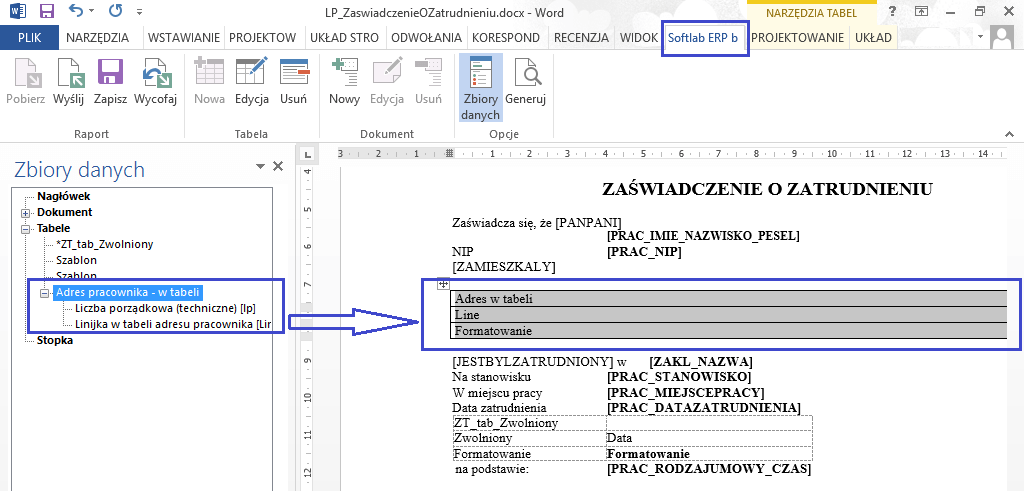Click ZAŚWIADCZENIE O ZATRUDNIENIU heading

(x=767, y=189)
